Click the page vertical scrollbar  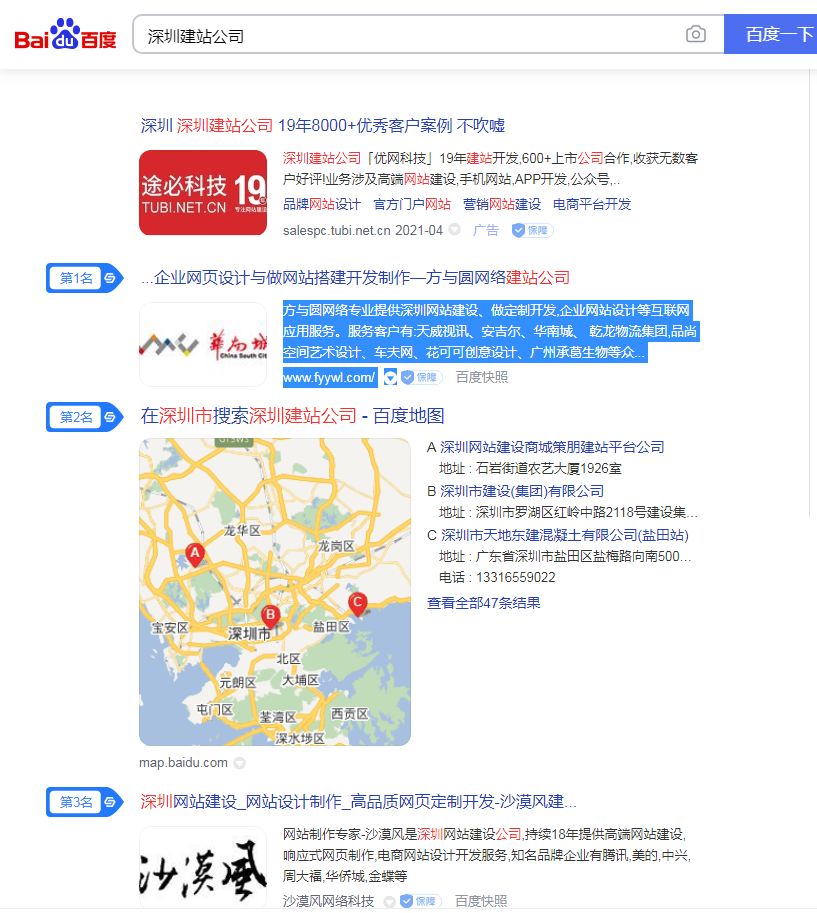809,293
